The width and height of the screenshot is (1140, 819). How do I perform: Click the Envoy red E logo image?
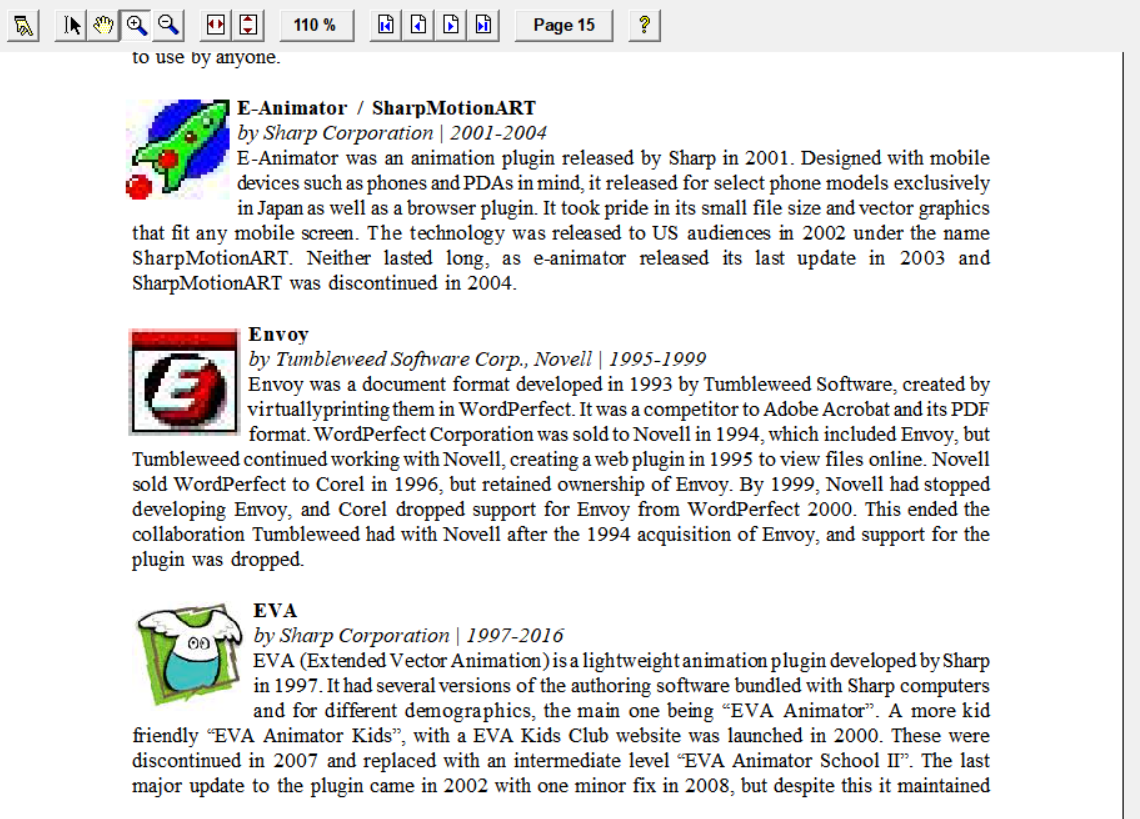[184, 382]
